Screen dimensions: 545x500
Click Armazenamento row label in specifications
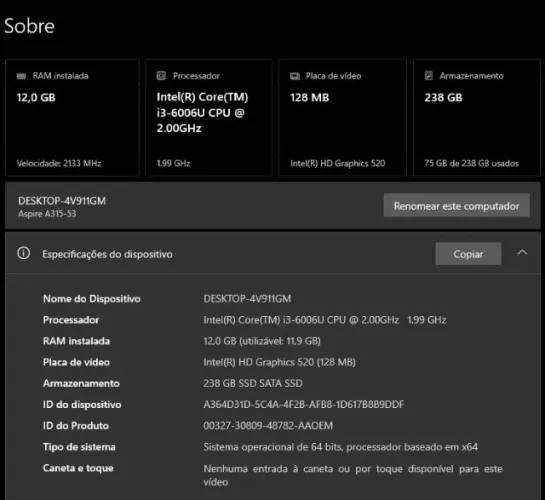coord(81,384)
